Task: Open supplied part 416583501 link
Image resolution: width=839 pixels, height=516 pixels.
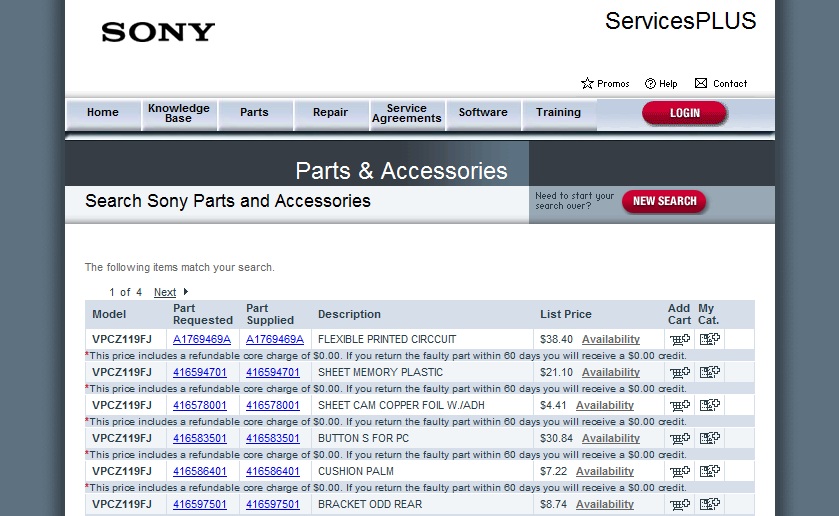Action: [x=272, y=438]
